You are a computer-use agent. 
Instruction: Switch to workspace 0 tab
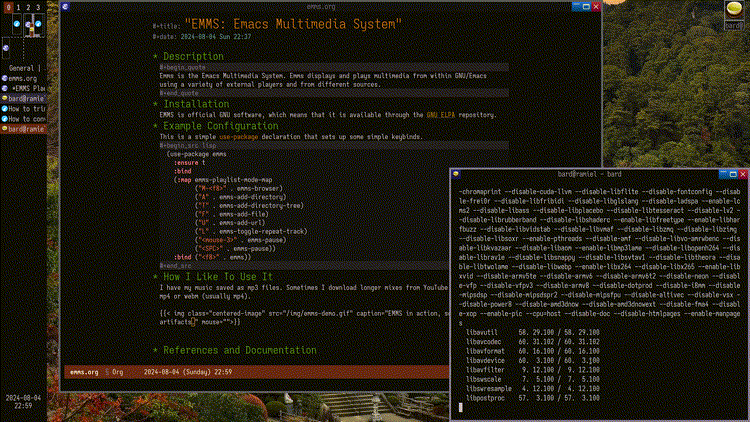click(x=9, y=7)
